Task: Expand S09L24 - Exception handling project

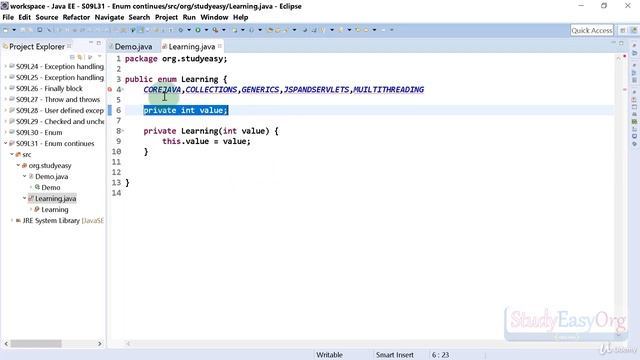Action: click(x=5, y=66)
